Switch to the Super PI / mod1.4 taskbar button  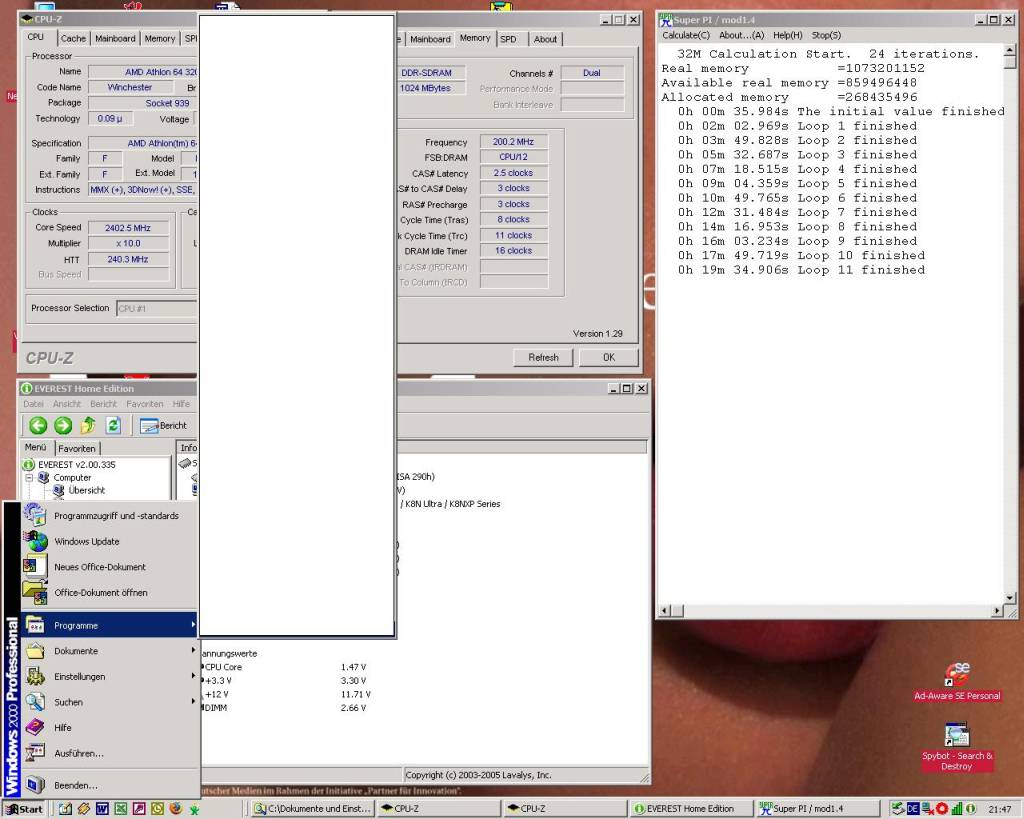coord(816,809)
